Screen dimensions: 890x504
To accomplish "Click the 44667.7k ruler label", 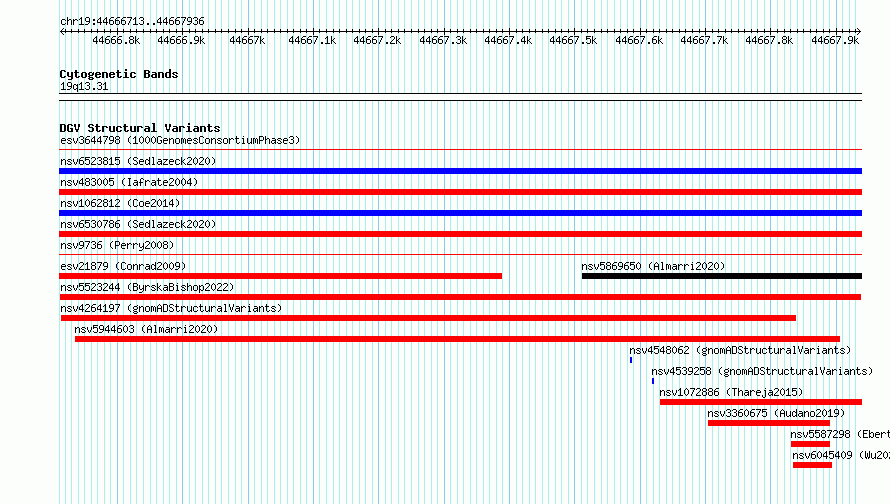I will click(704, 40).
